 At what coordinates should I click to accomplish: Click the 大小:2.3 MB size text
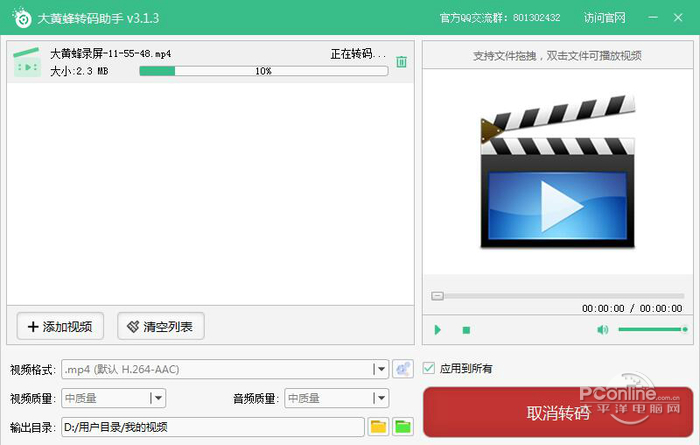(x=79, y=71)
